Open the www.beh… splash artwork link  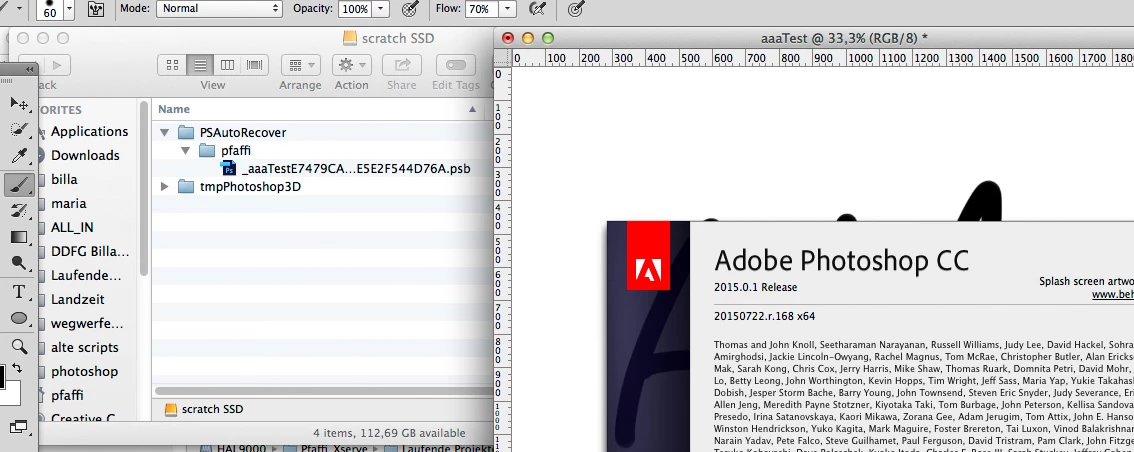click(1112, 295)
